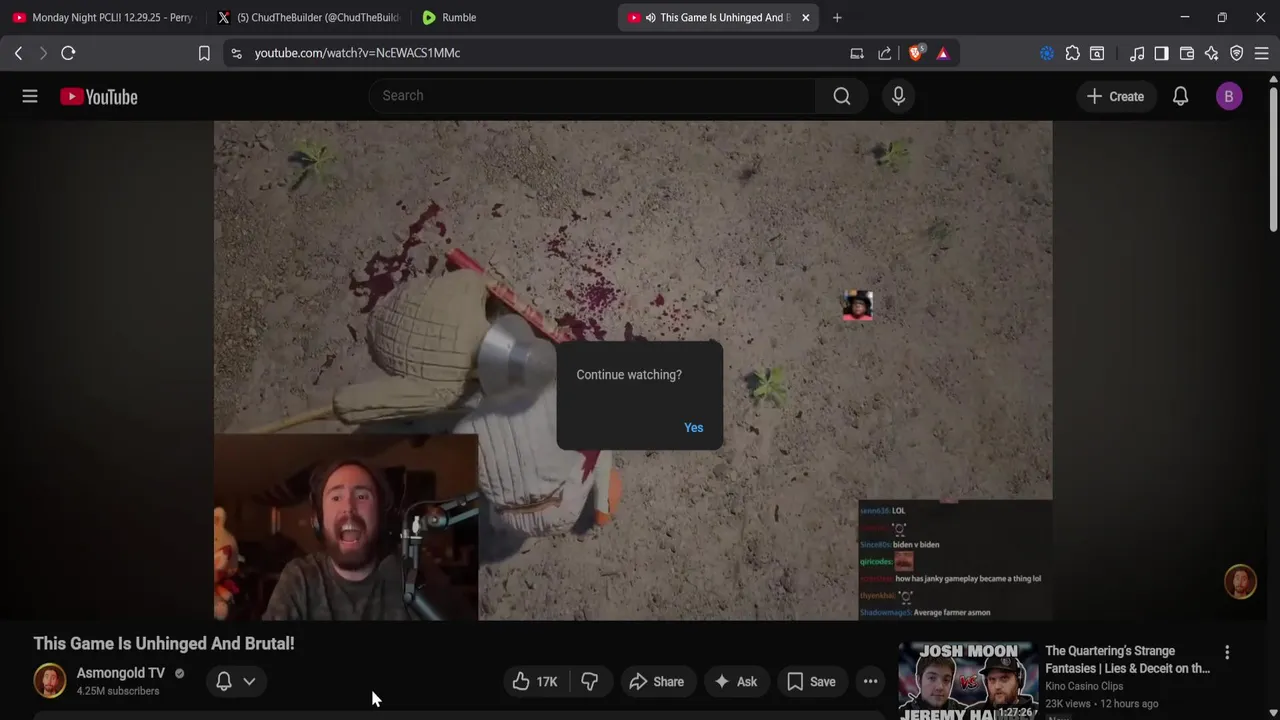
Task: Click the floating avatar bubble at right edge
Action: [x=1240, y=582]
